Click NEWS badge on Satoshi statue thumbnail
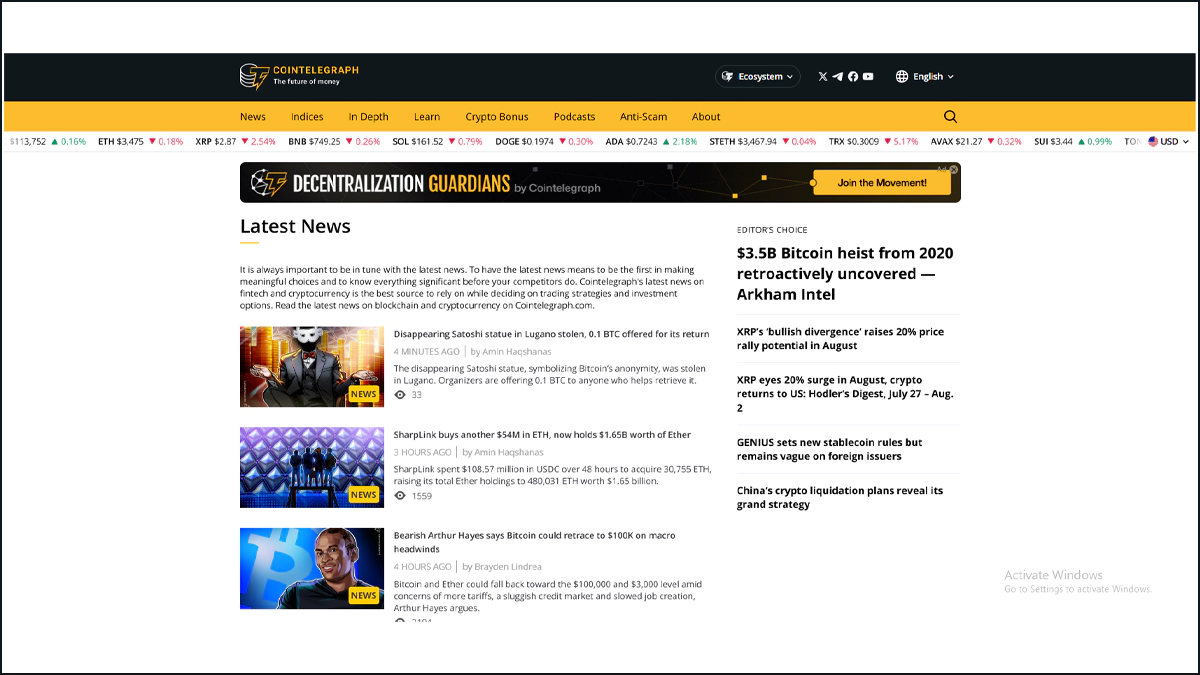 [x=363, y=394]
